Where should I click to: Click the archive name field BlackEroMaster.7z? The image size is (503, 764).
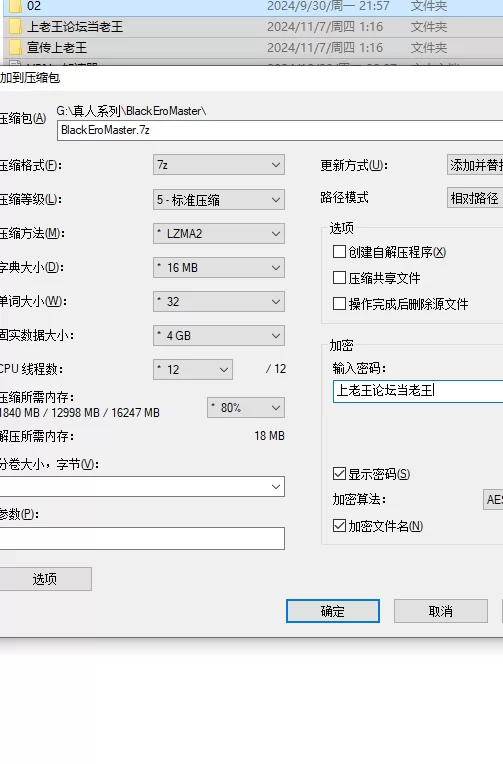click(x=280, y=131)
